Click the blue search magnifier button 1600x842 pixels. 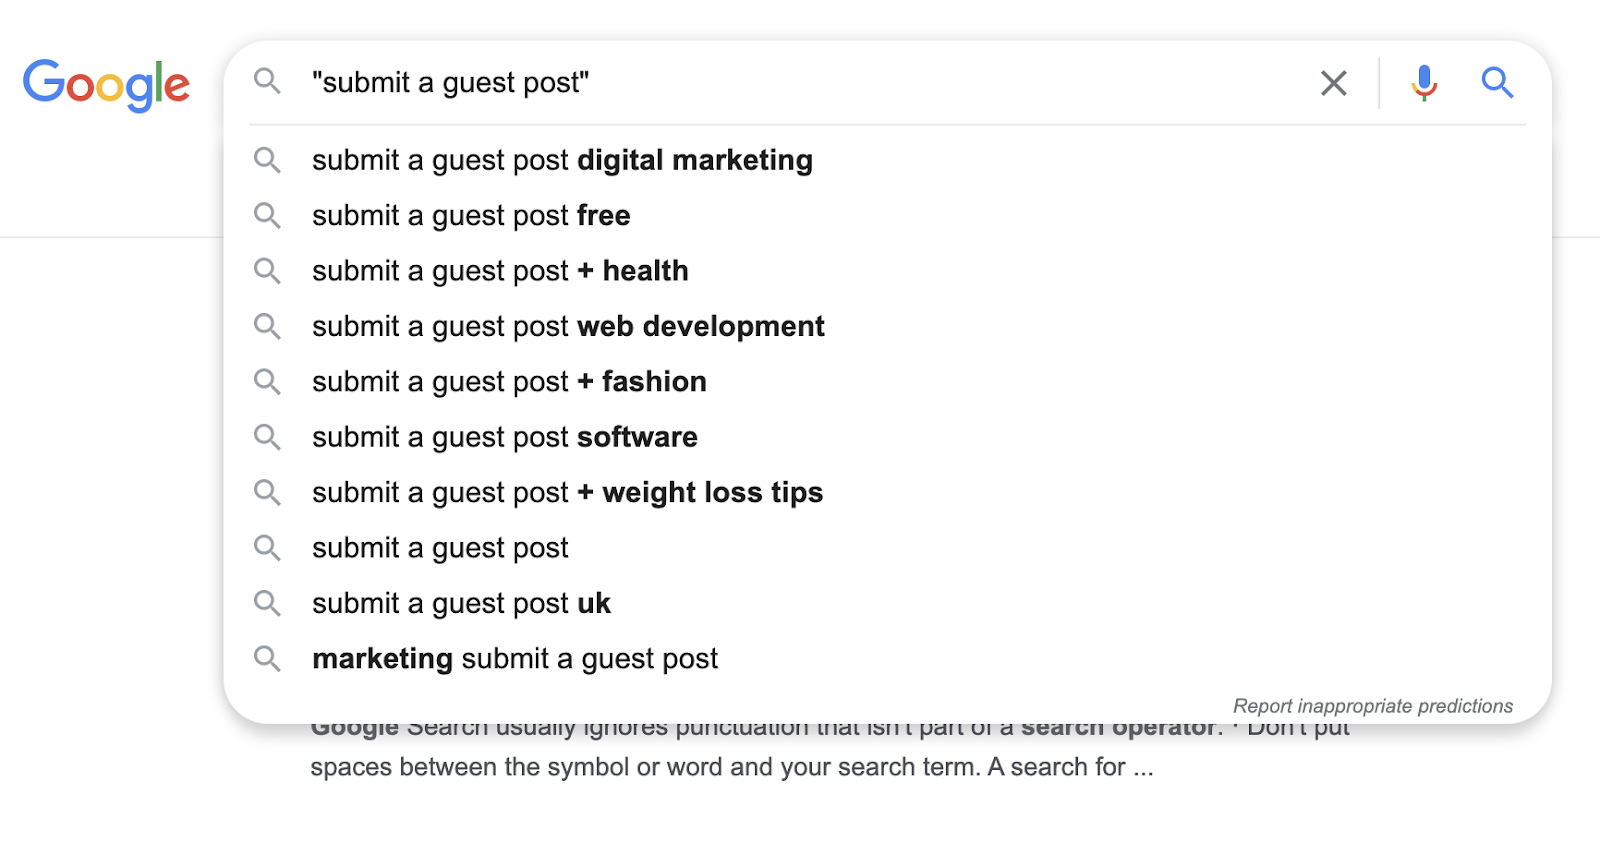[1497, 83]
